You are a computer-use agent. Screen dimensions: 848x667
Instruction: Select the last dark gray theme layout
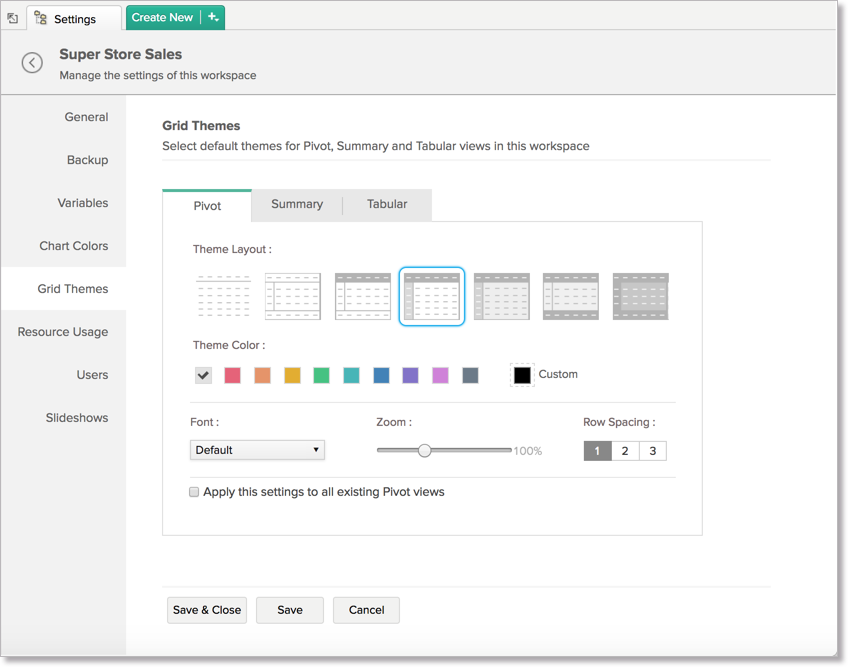click(x=640, y=296)
